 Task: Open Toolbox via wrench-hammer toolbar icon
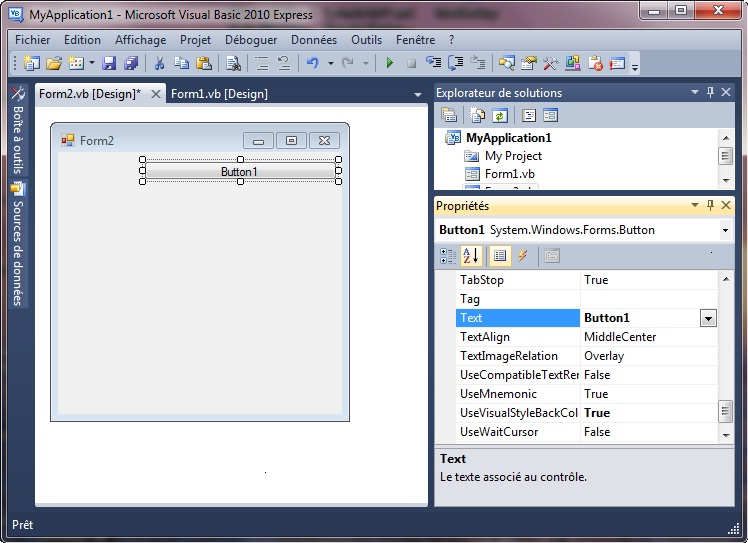pyautogui.click(x=551, y=63)
